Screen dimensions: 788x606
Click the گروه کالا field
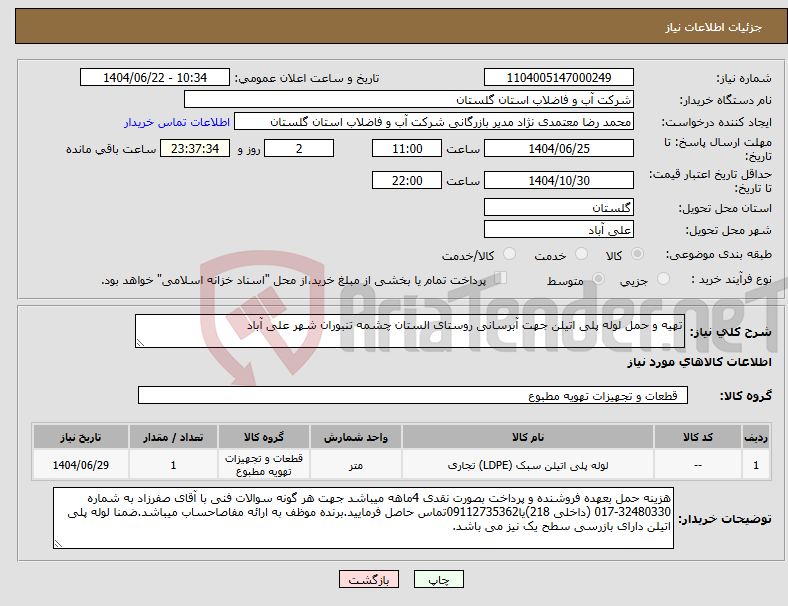click(x=413, y=395)
